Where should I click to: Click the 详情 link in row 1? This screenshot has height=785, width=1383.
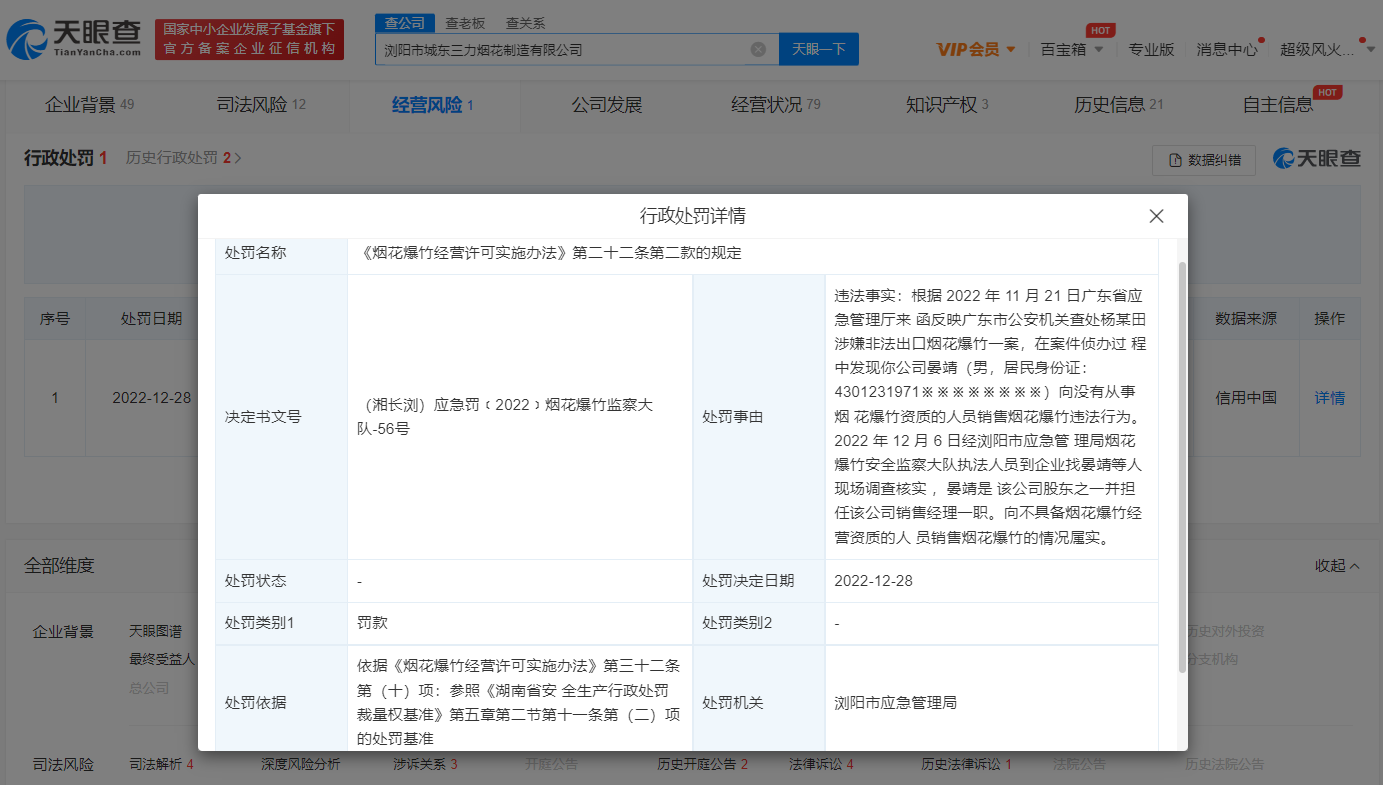pos(1329,397)
